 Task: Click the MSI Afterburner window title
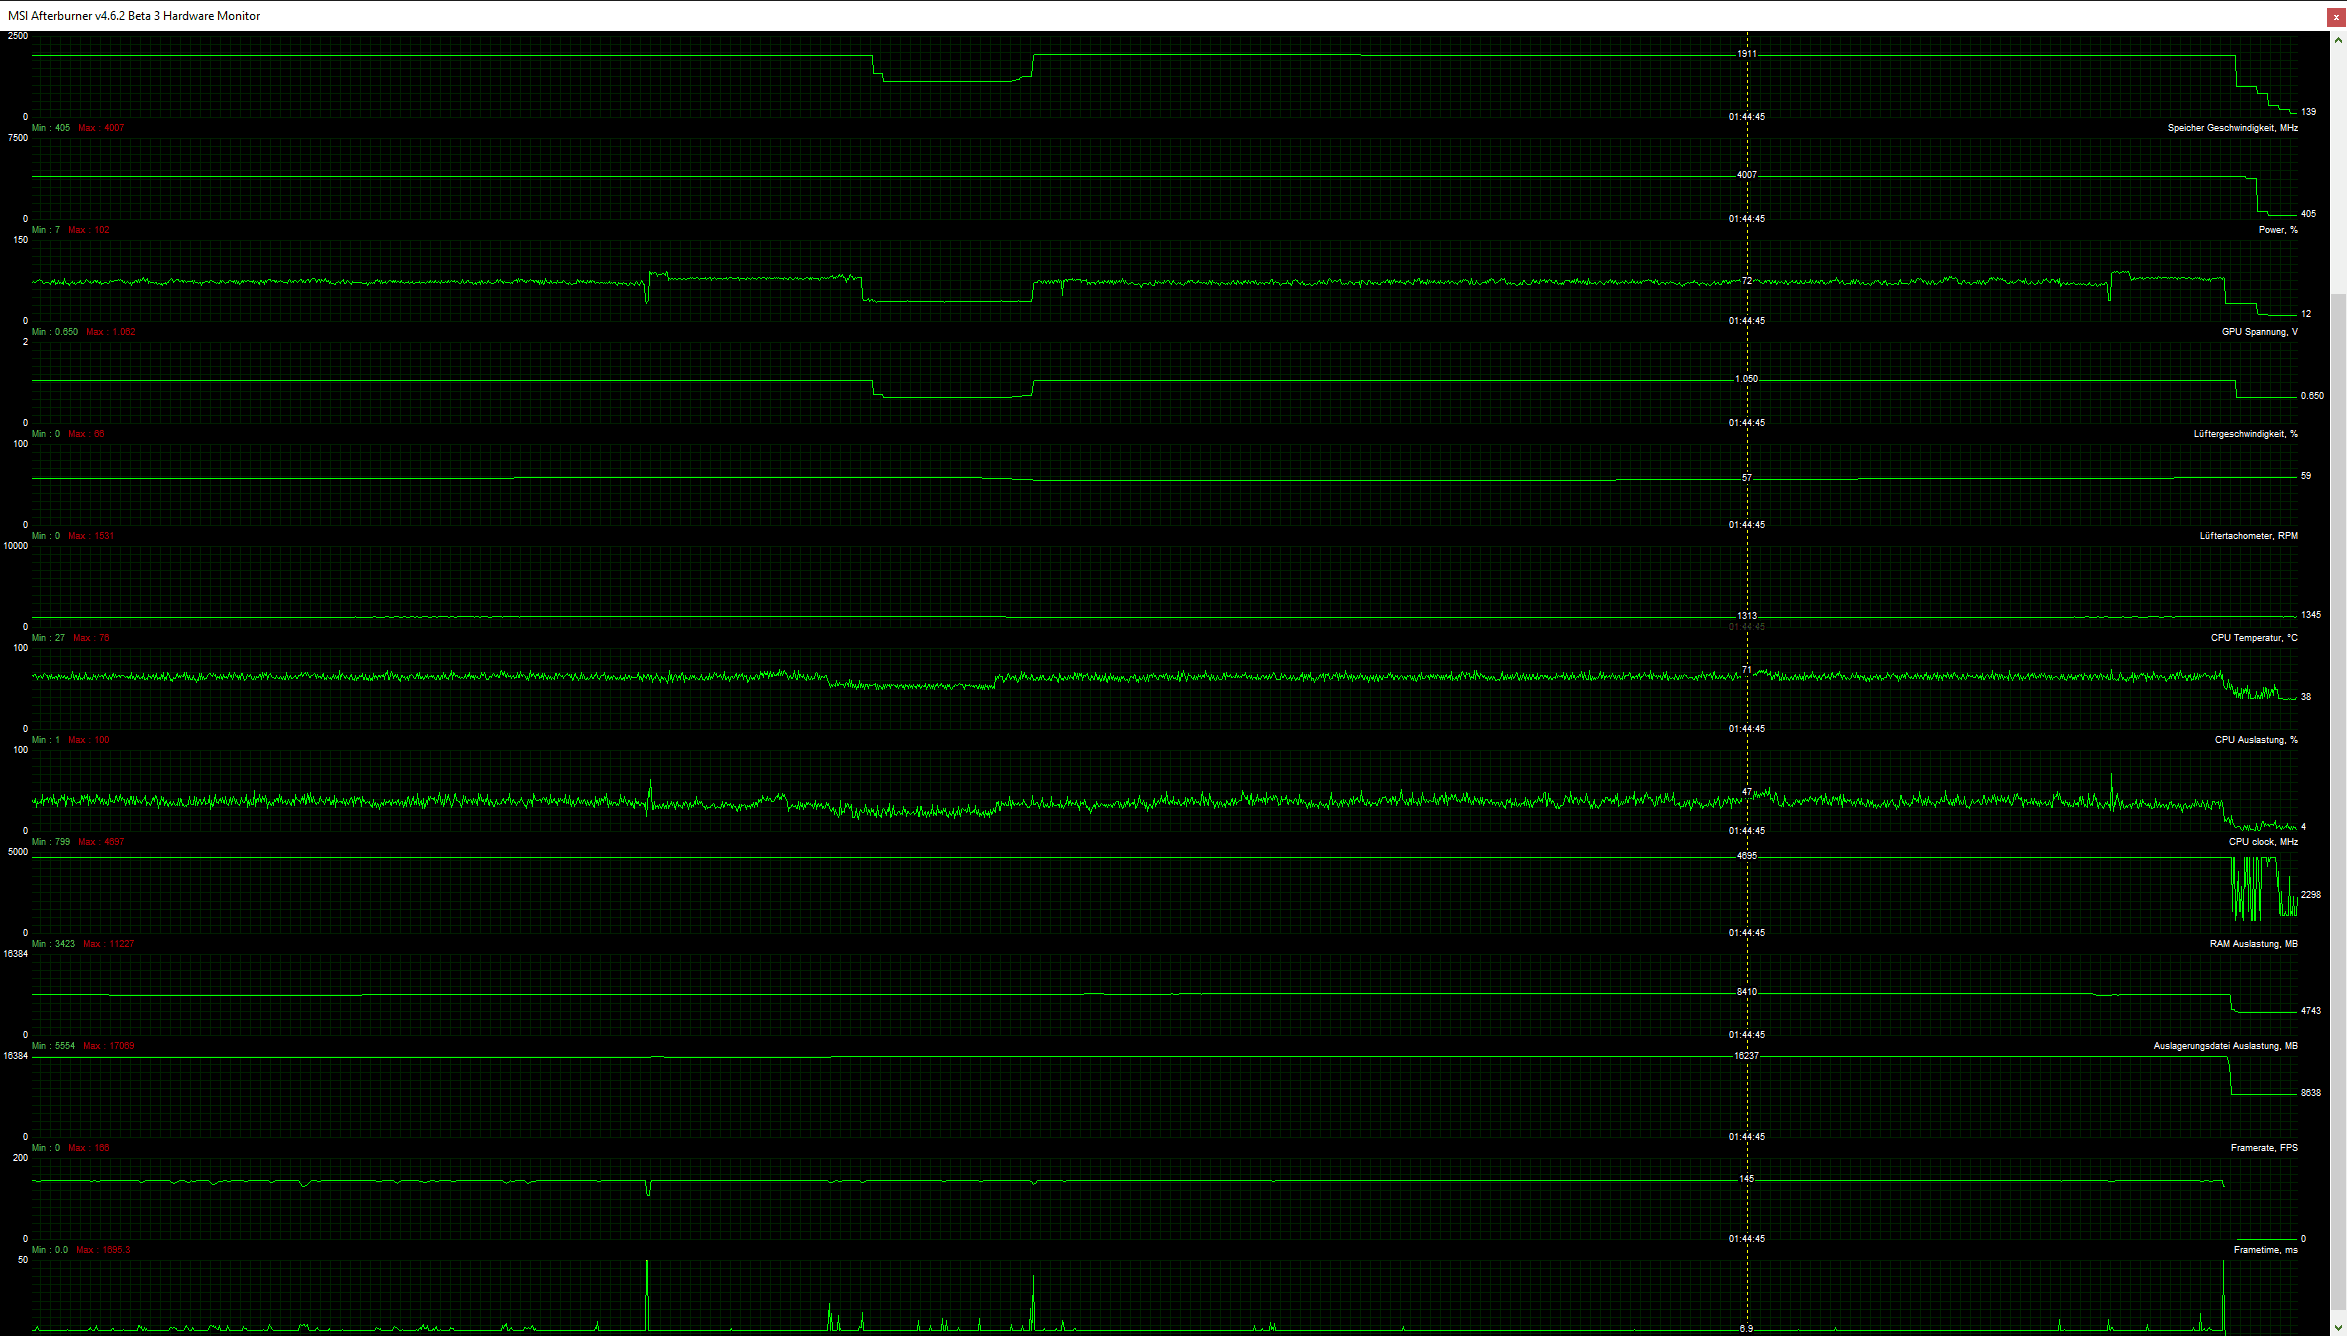click(134, 16)
